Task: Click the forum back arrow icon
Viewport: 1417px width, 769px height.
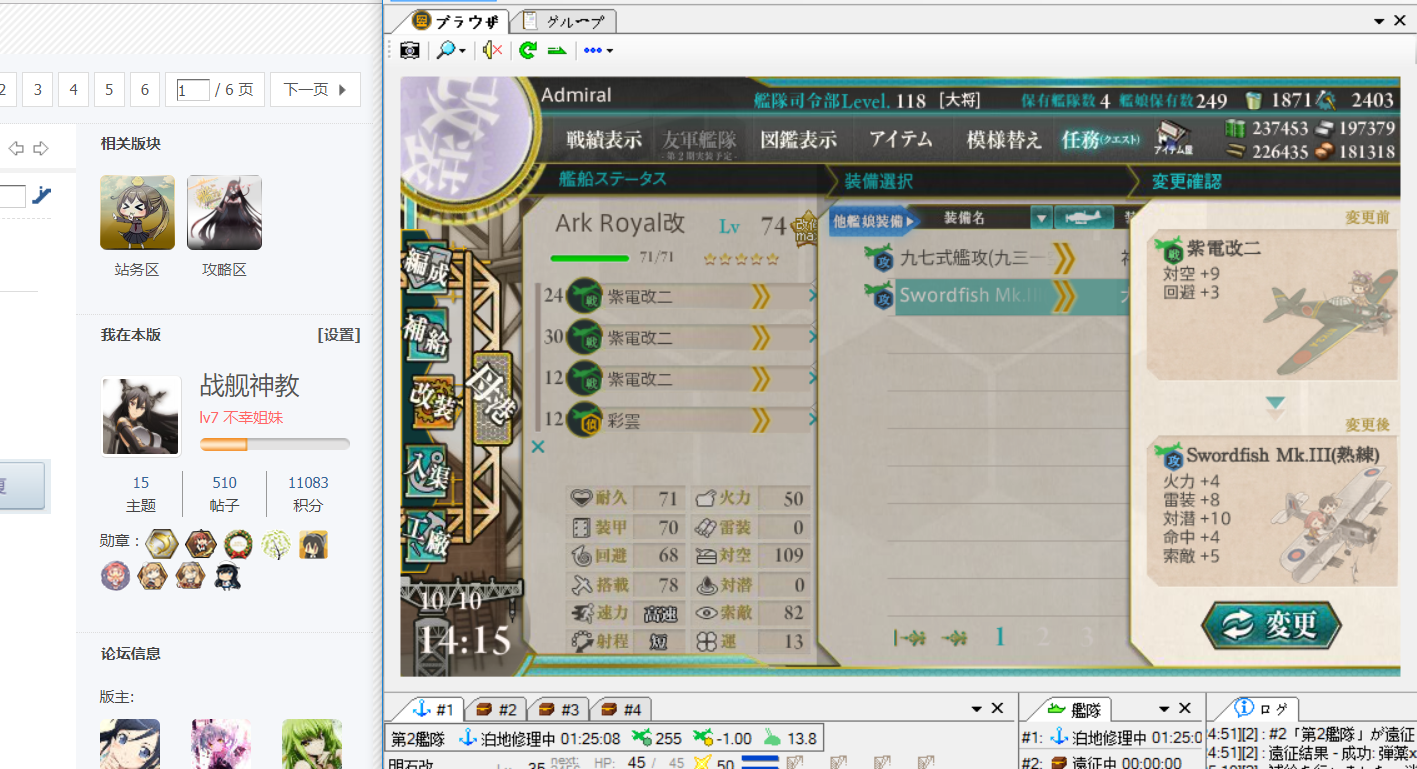Action: (16, 149)
